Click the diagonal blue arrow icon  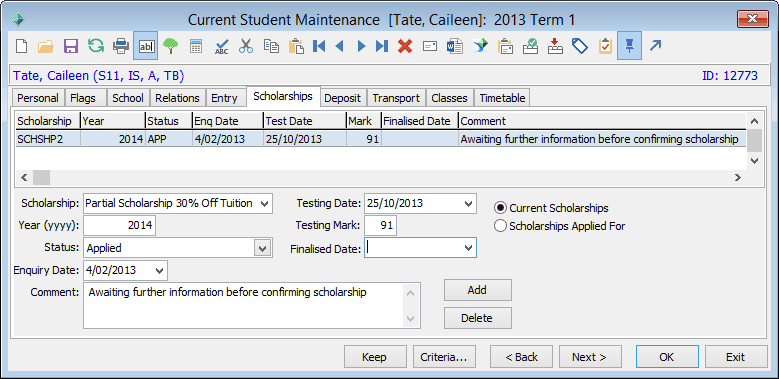click(656, 46)
